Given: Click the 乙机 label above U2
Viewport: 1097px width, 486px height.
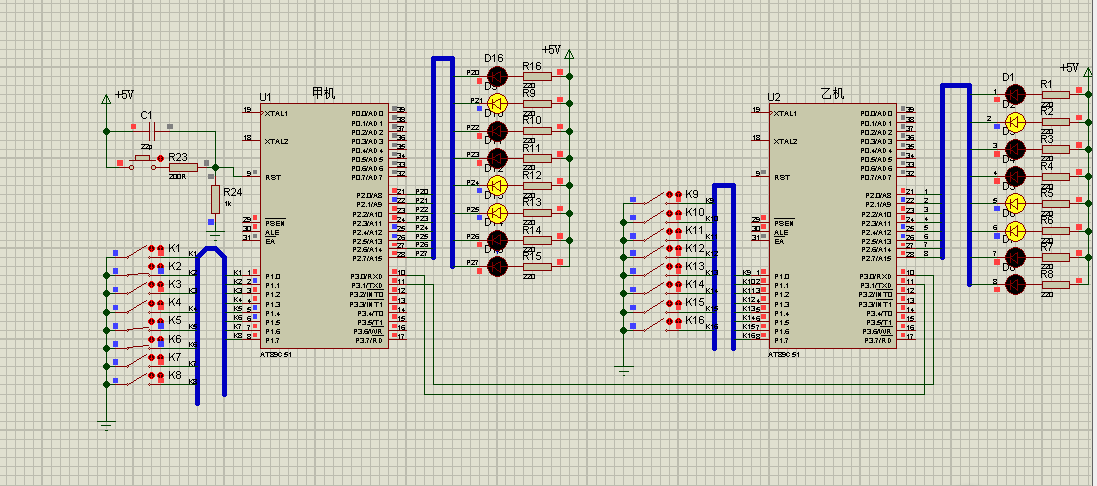Looking at the screenshot, I should click(x=833, y=93).
